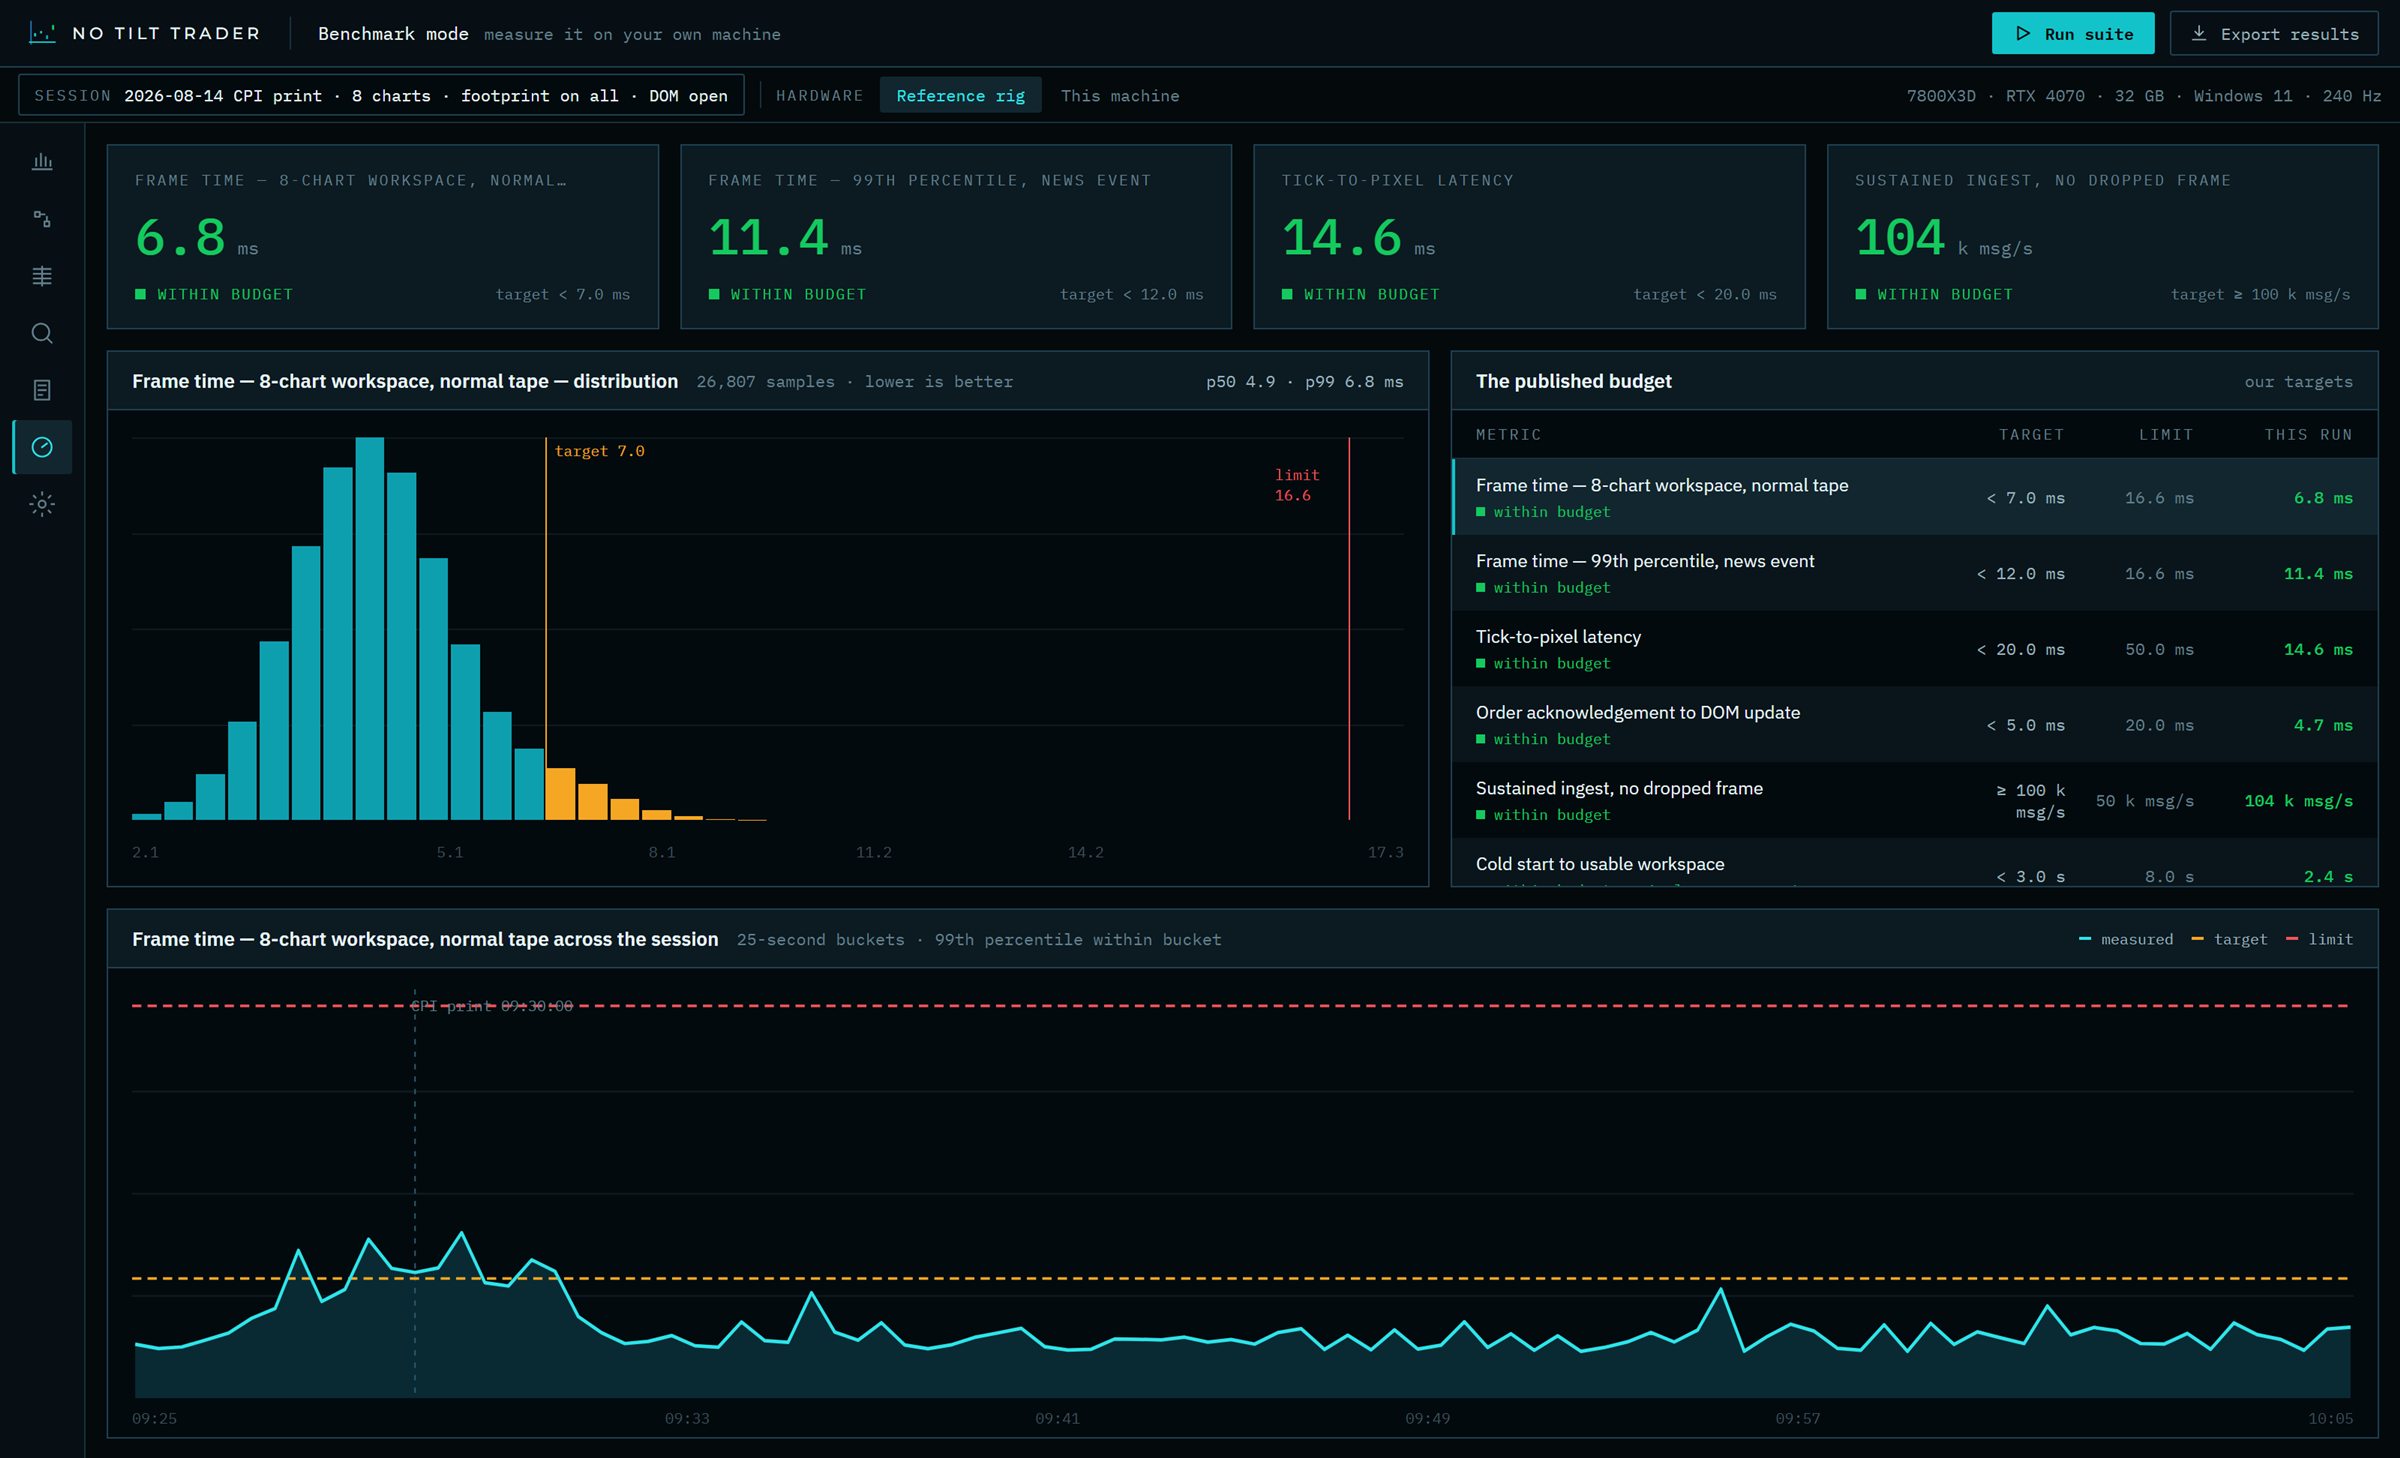Click the TARGET column header
Screen dimensions: 2400x1458
(2031, 434)
